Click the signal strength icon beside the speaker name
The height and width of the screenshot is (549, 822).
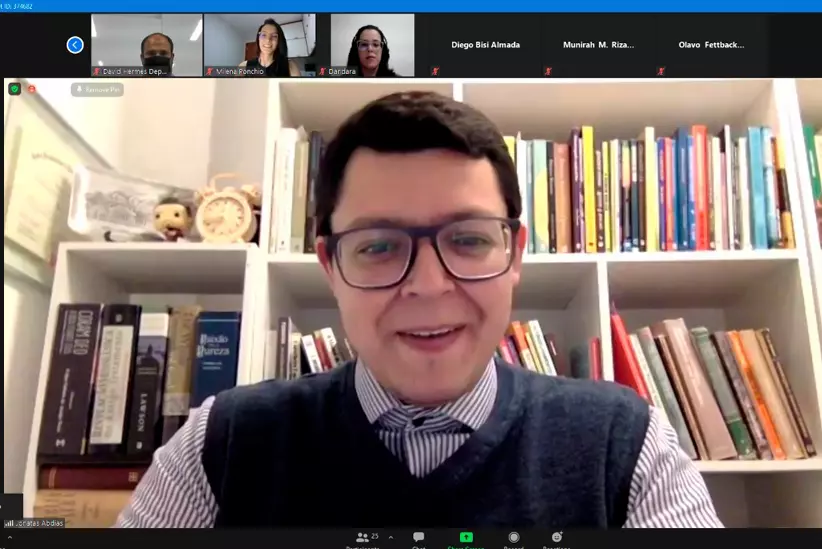[x=10, y=523]
